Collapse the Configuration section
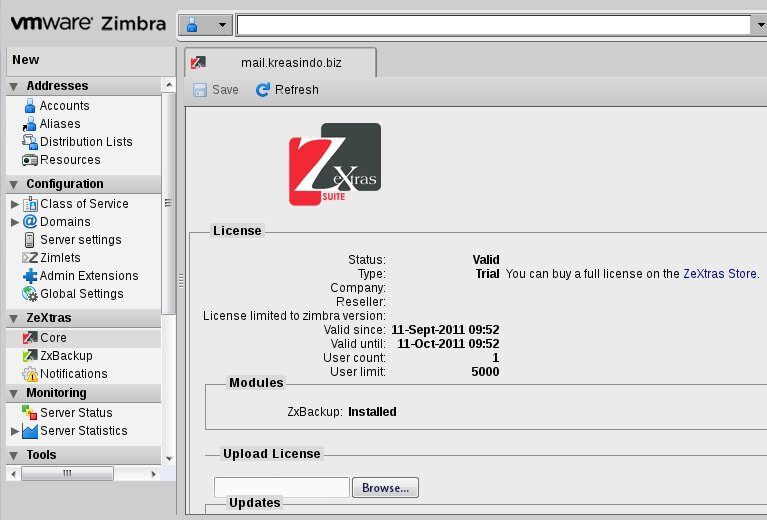Image resolution: width=767 pixels, height=520 pixels. (x=14, y=184)
